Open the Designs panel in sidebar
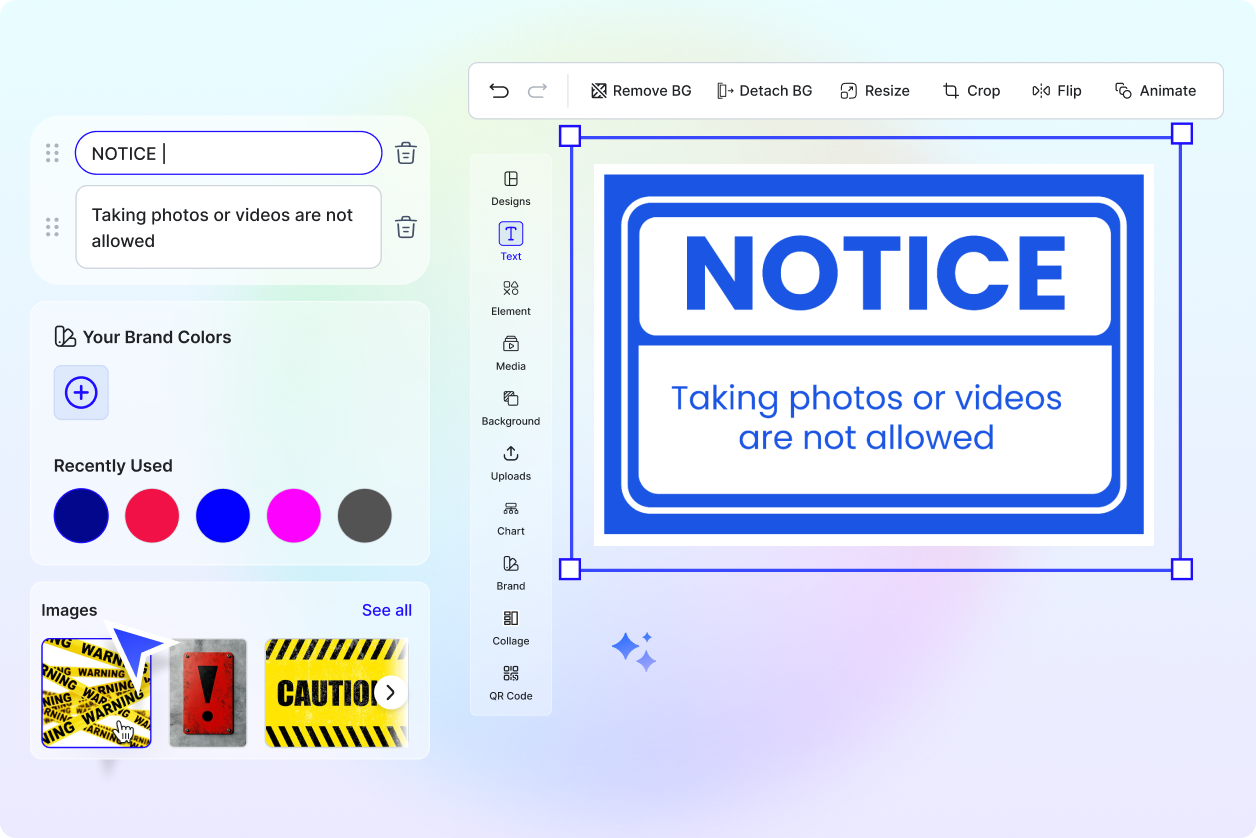The image size is (1256, 838). pos(511,187)
